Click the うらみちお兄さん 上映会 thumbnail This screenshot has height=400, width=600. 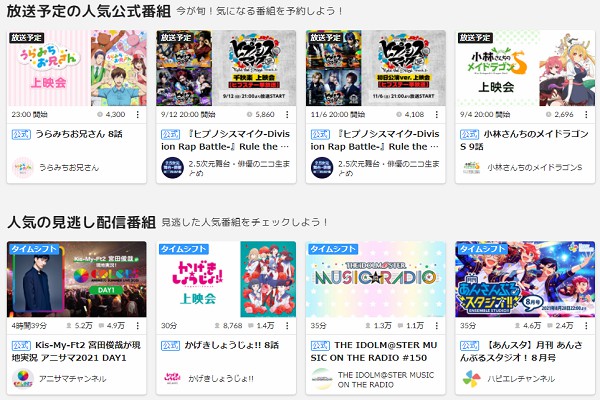77,68
